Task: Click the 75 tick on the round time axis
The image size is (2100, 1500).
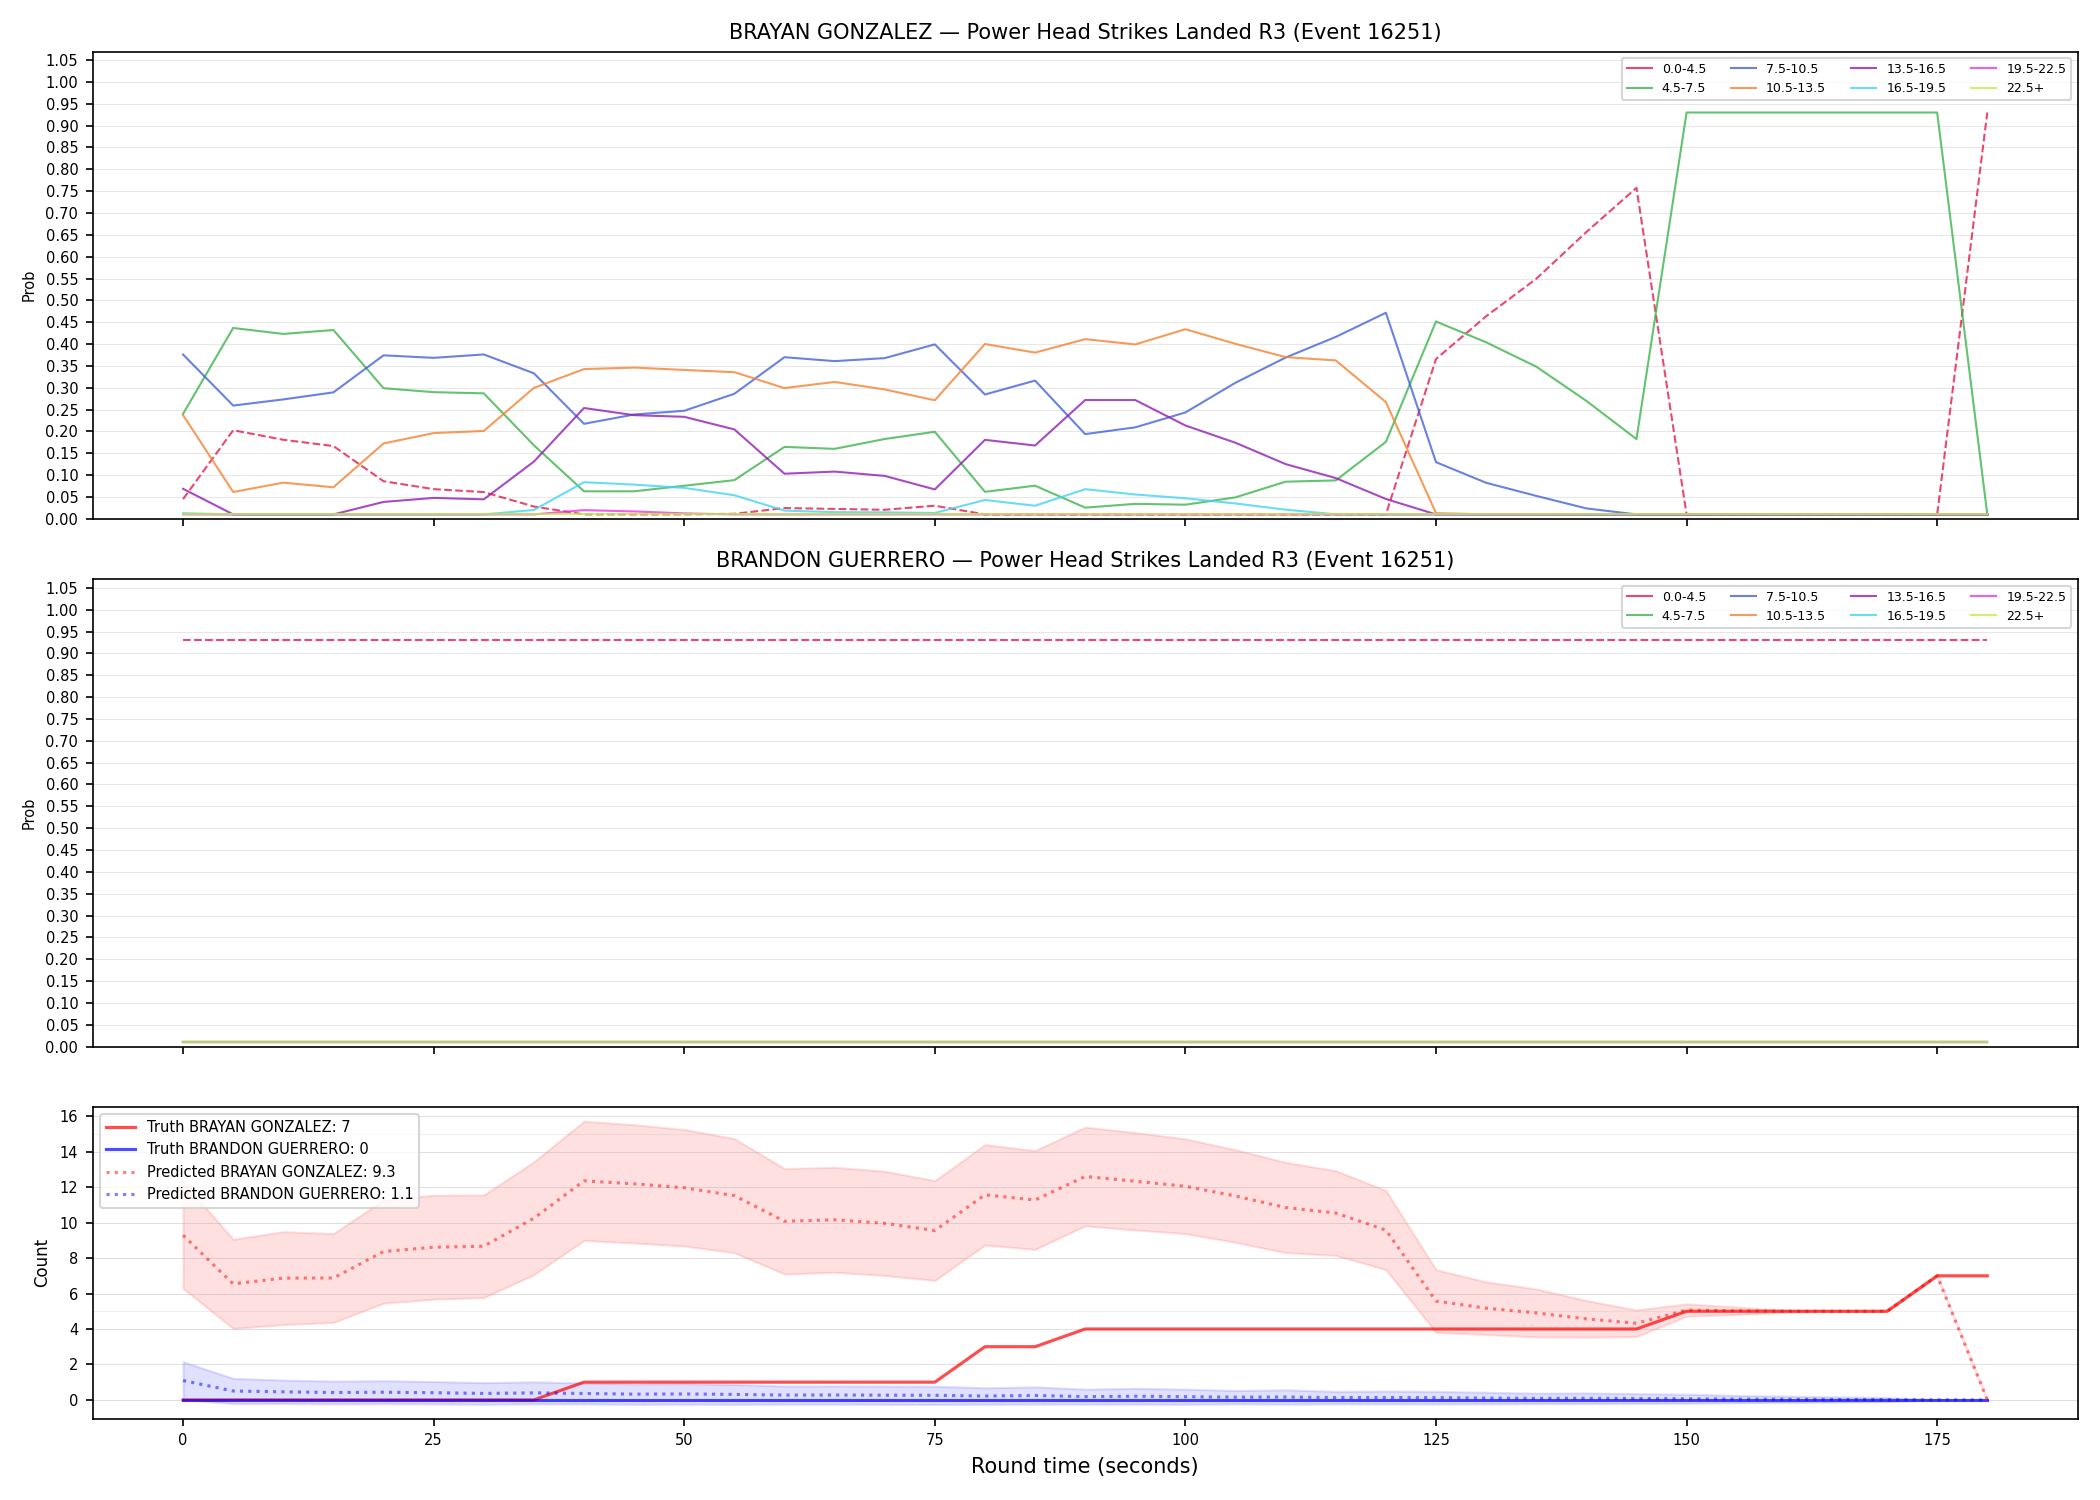Action: tap(935, 1440)
